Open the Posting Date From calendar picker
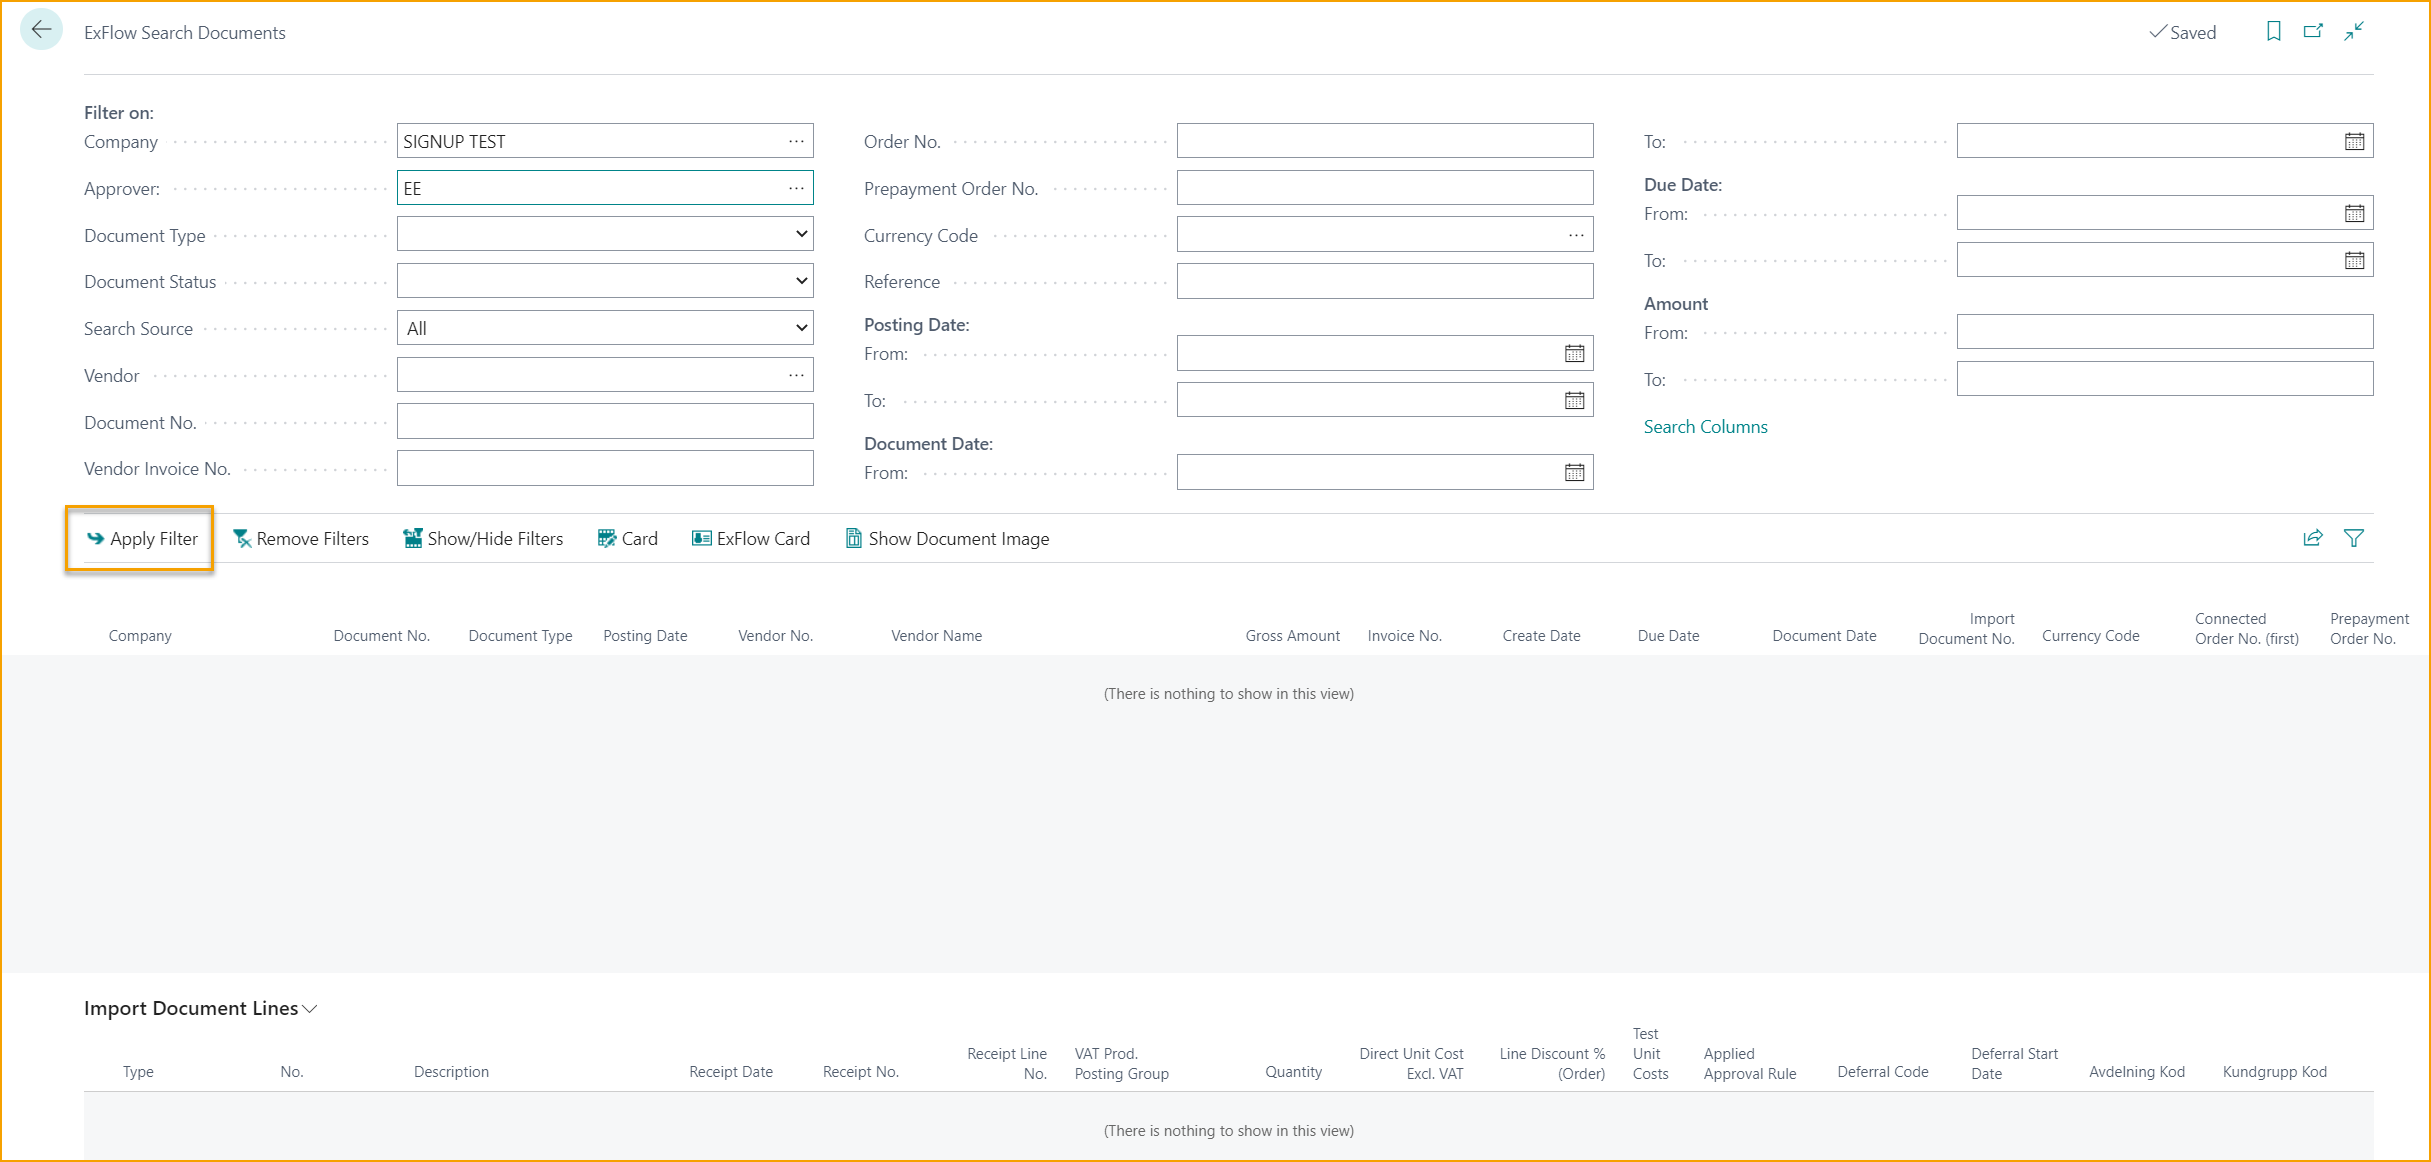 [1574, 353]
